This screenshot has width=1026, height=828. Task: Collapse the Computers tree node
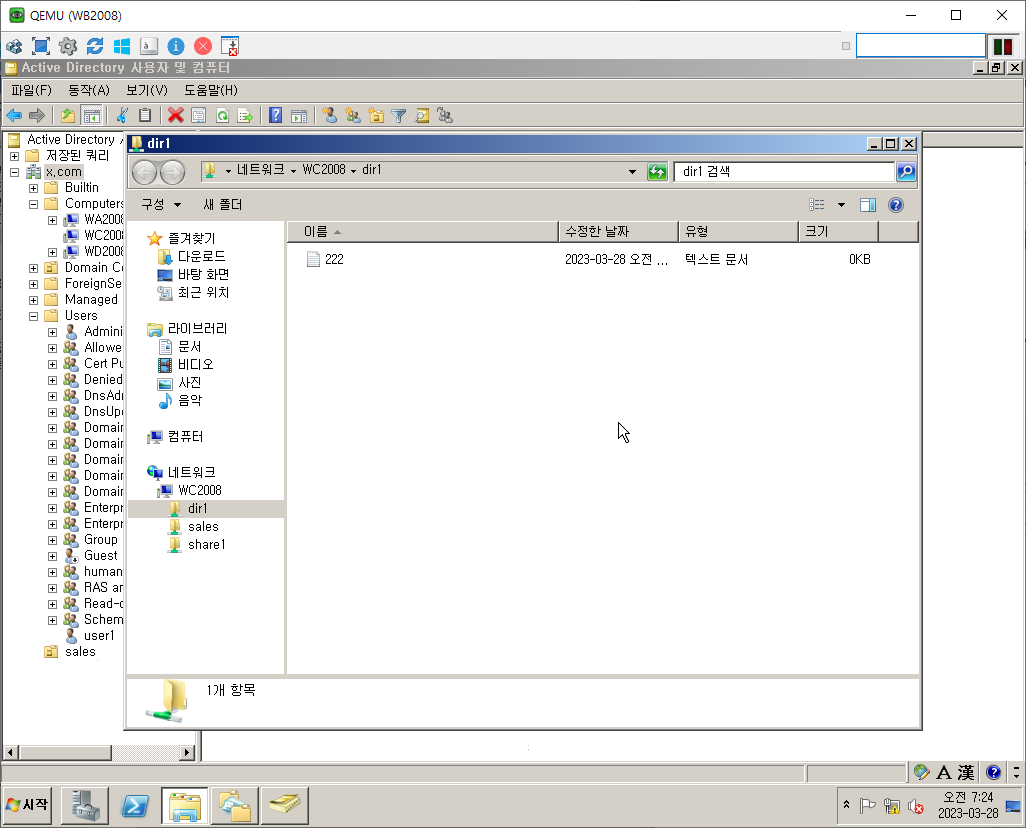click(x=33, y=204)
